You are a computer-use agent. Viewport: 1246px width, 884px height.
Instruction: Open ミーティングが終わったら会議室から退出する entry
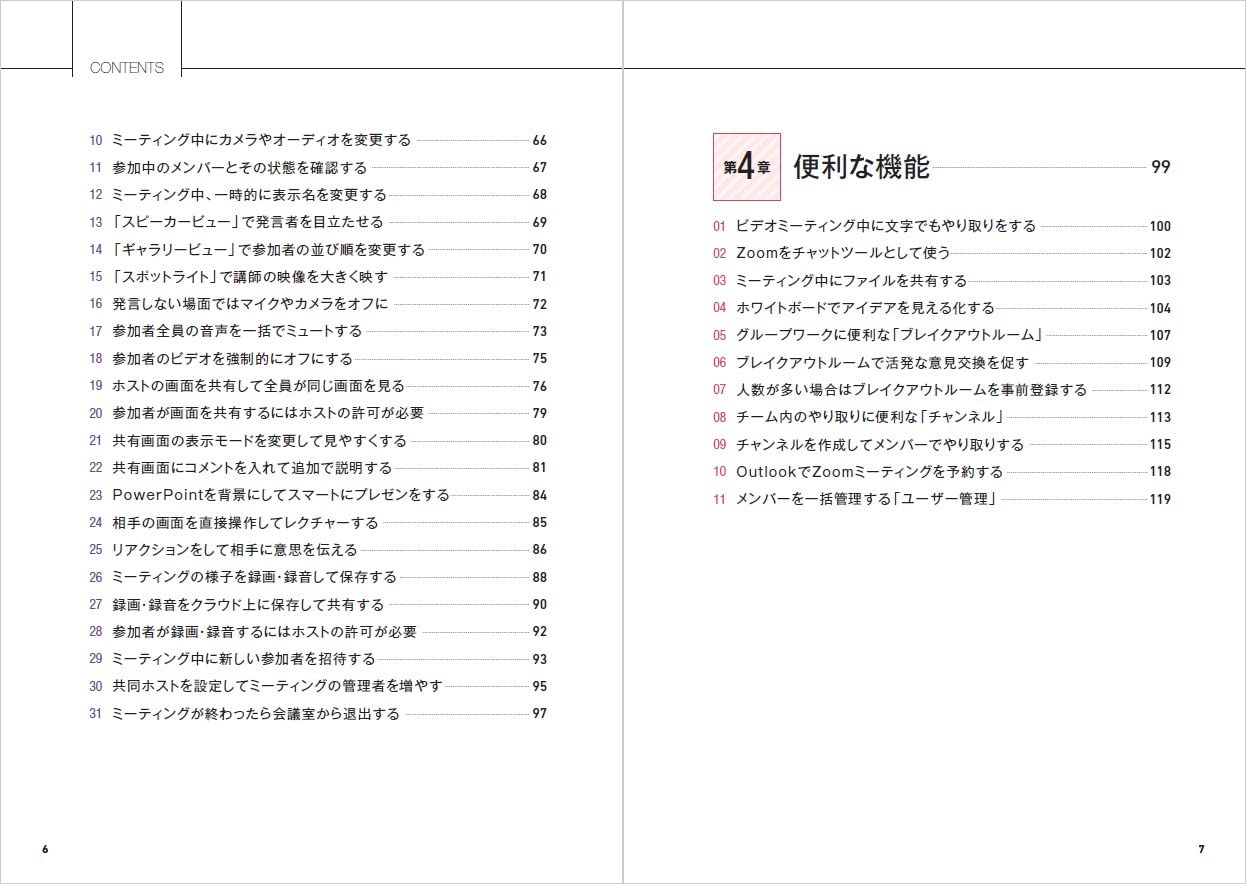(255, 714)
